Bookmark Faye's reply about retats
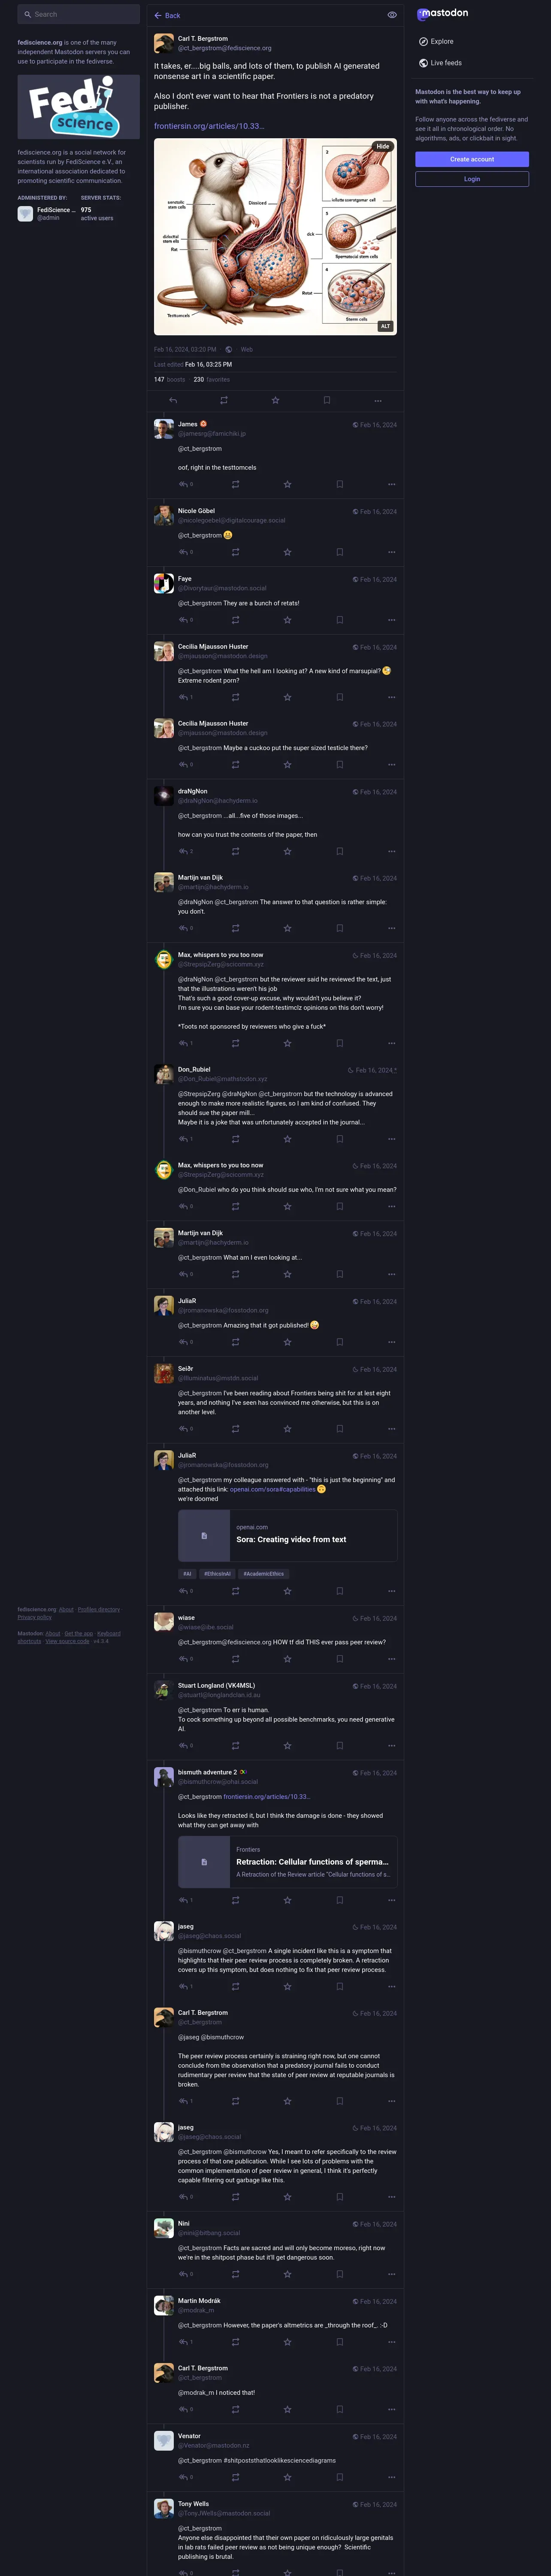Screen dimensions: 551x2576 339,620
